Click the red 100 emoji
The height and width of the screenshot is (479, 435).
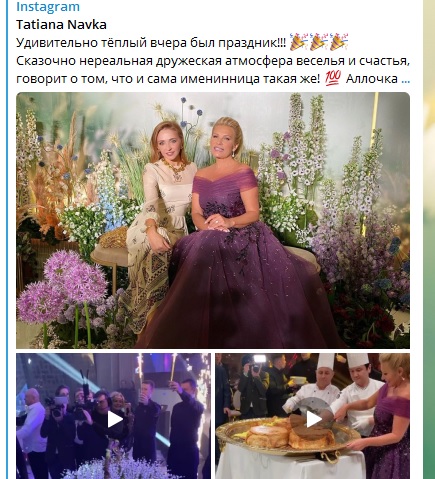[333, 79]
